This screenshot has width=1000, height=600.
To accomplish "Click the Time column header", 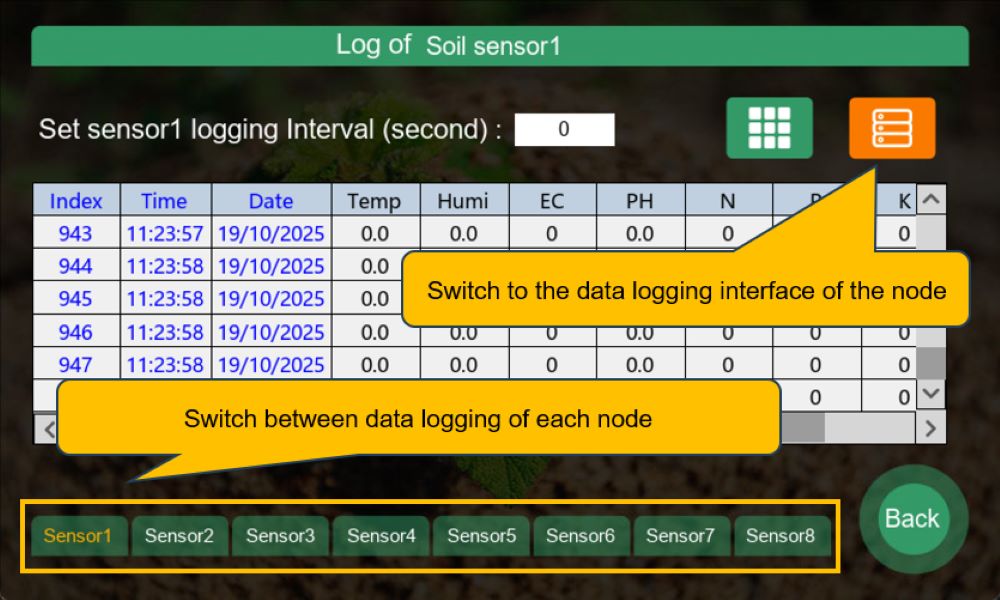I will pos(165,201).
